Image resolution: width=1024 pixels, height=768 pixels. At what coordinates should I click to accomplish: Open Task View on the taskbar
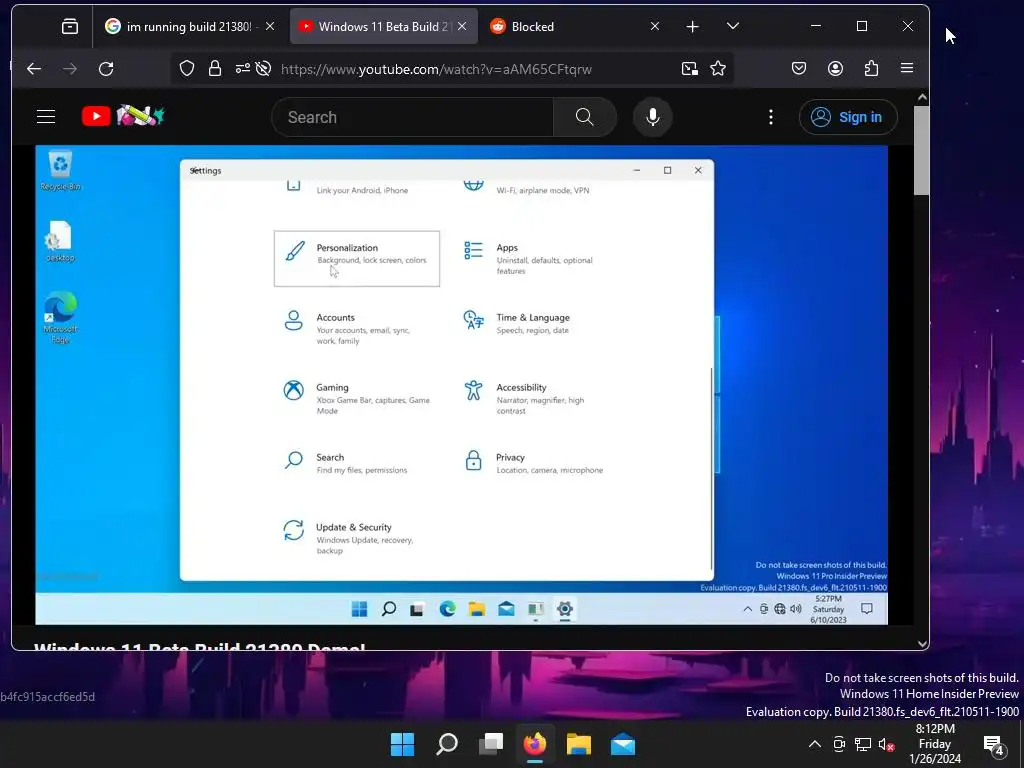click(x=491, y=744)
